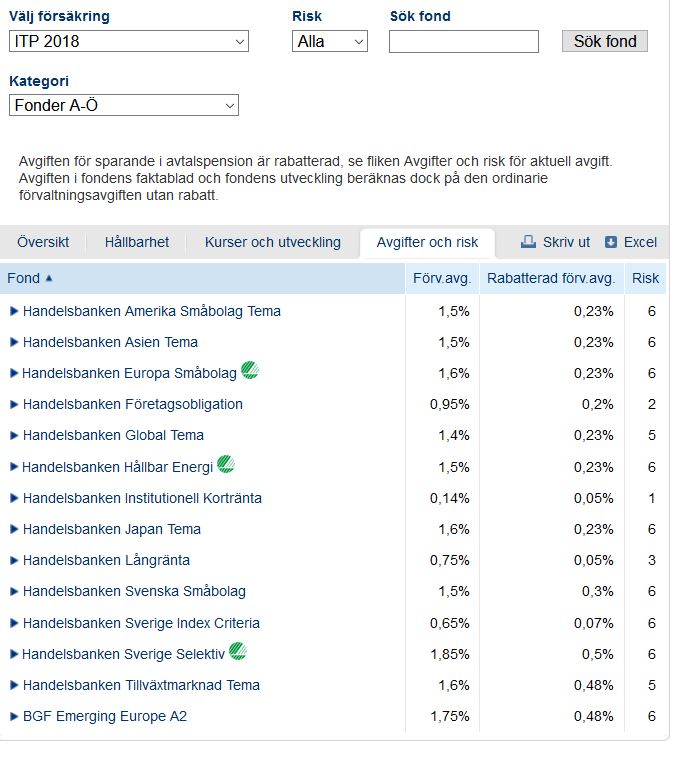Switch to the Hållbarhet tab
The height and width of the screenshot is (757, 693).
[x=137, y=242]
